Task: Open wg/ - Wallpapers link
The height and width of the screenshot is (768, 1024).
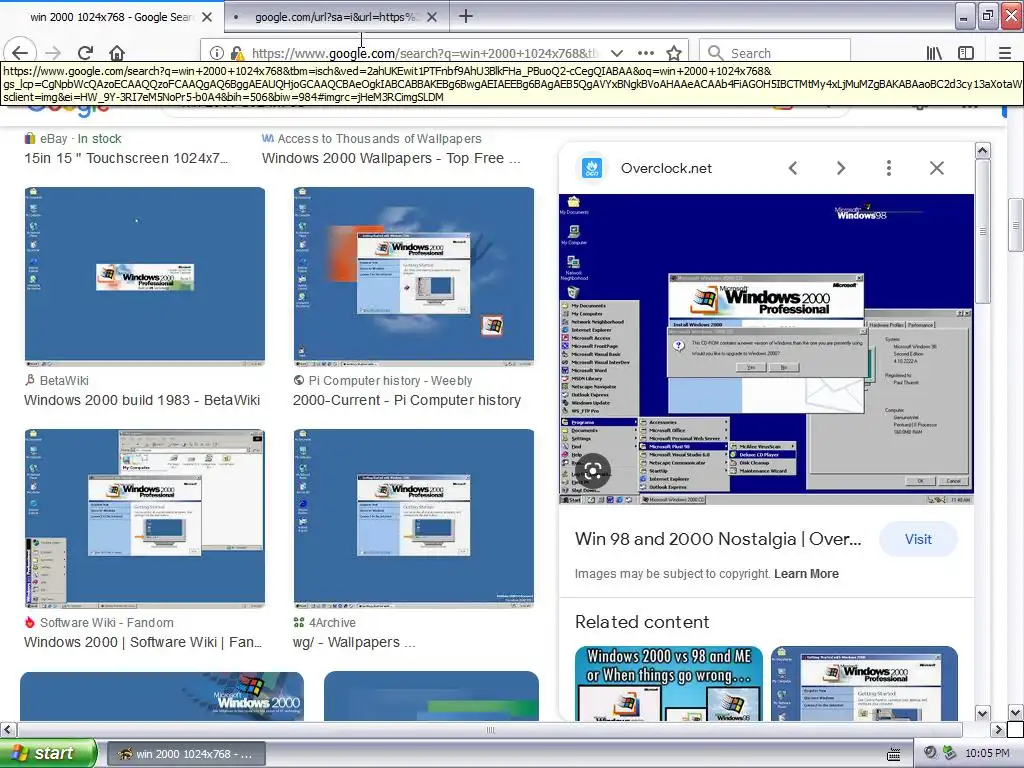Action: [x=354, y=642]
